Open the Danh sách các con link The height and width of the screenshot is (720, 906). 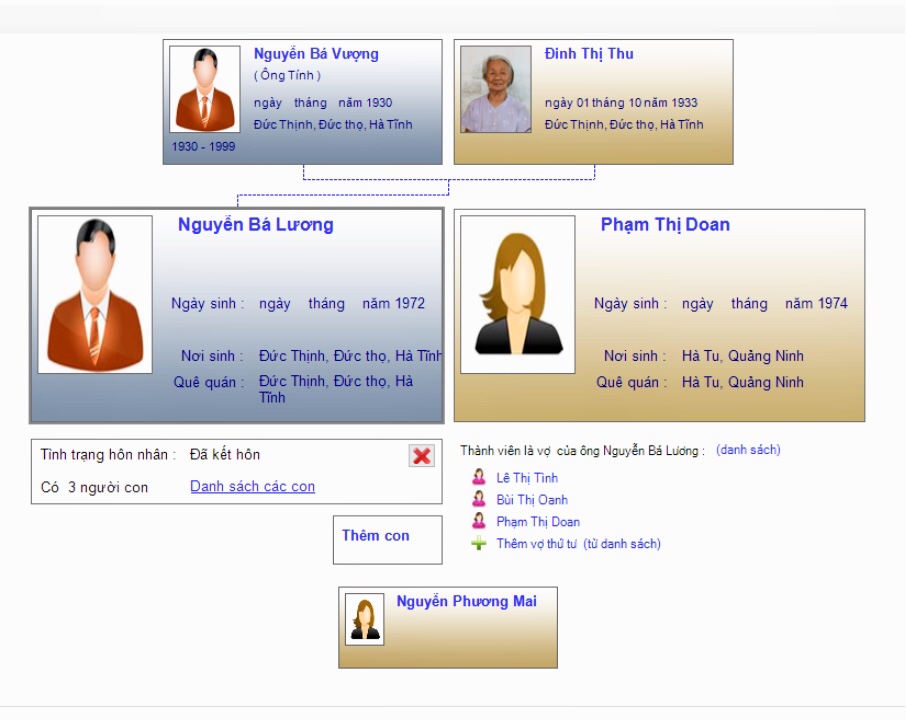click(x=253, y=487)
